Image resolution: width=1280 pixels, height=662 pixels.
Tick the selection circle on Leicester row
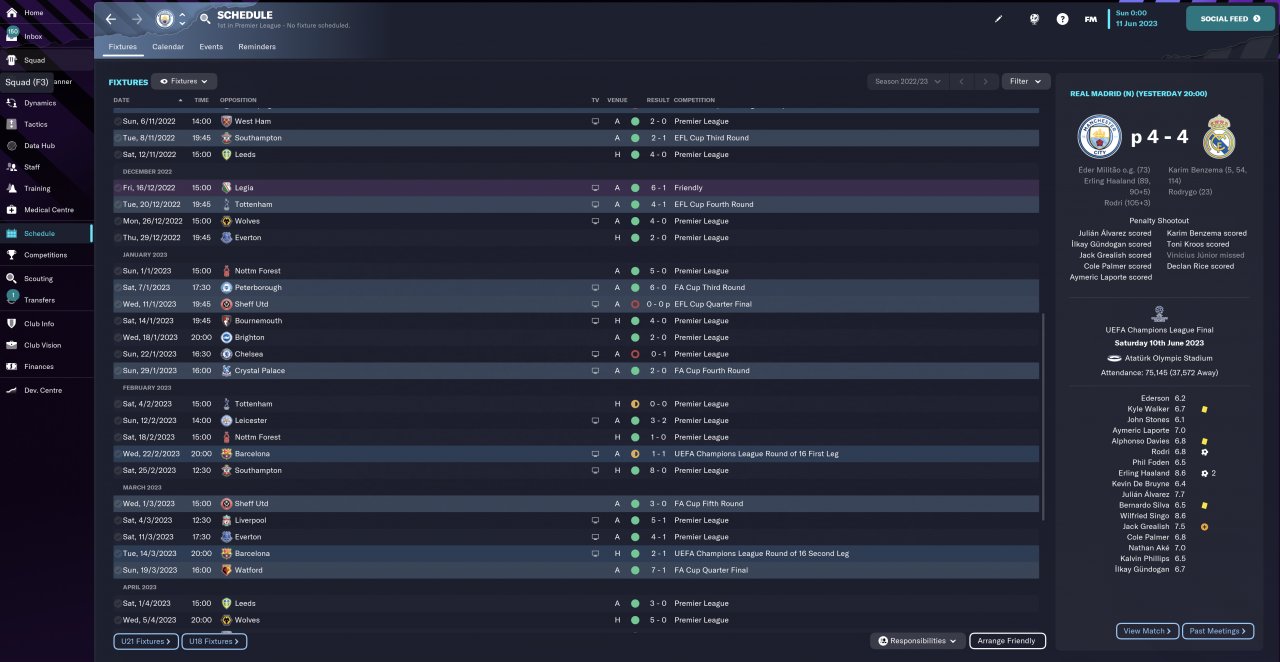117,421
